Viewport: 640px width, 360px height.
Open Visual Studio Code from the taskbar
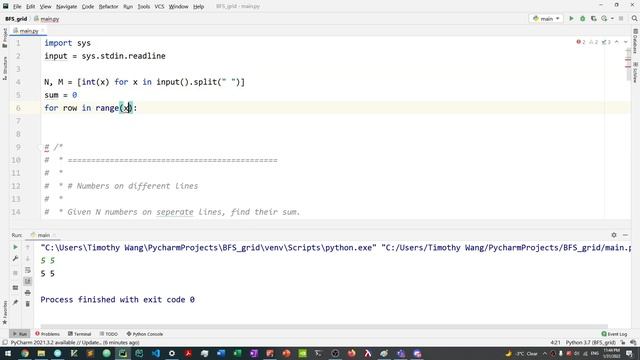(156, 353)
